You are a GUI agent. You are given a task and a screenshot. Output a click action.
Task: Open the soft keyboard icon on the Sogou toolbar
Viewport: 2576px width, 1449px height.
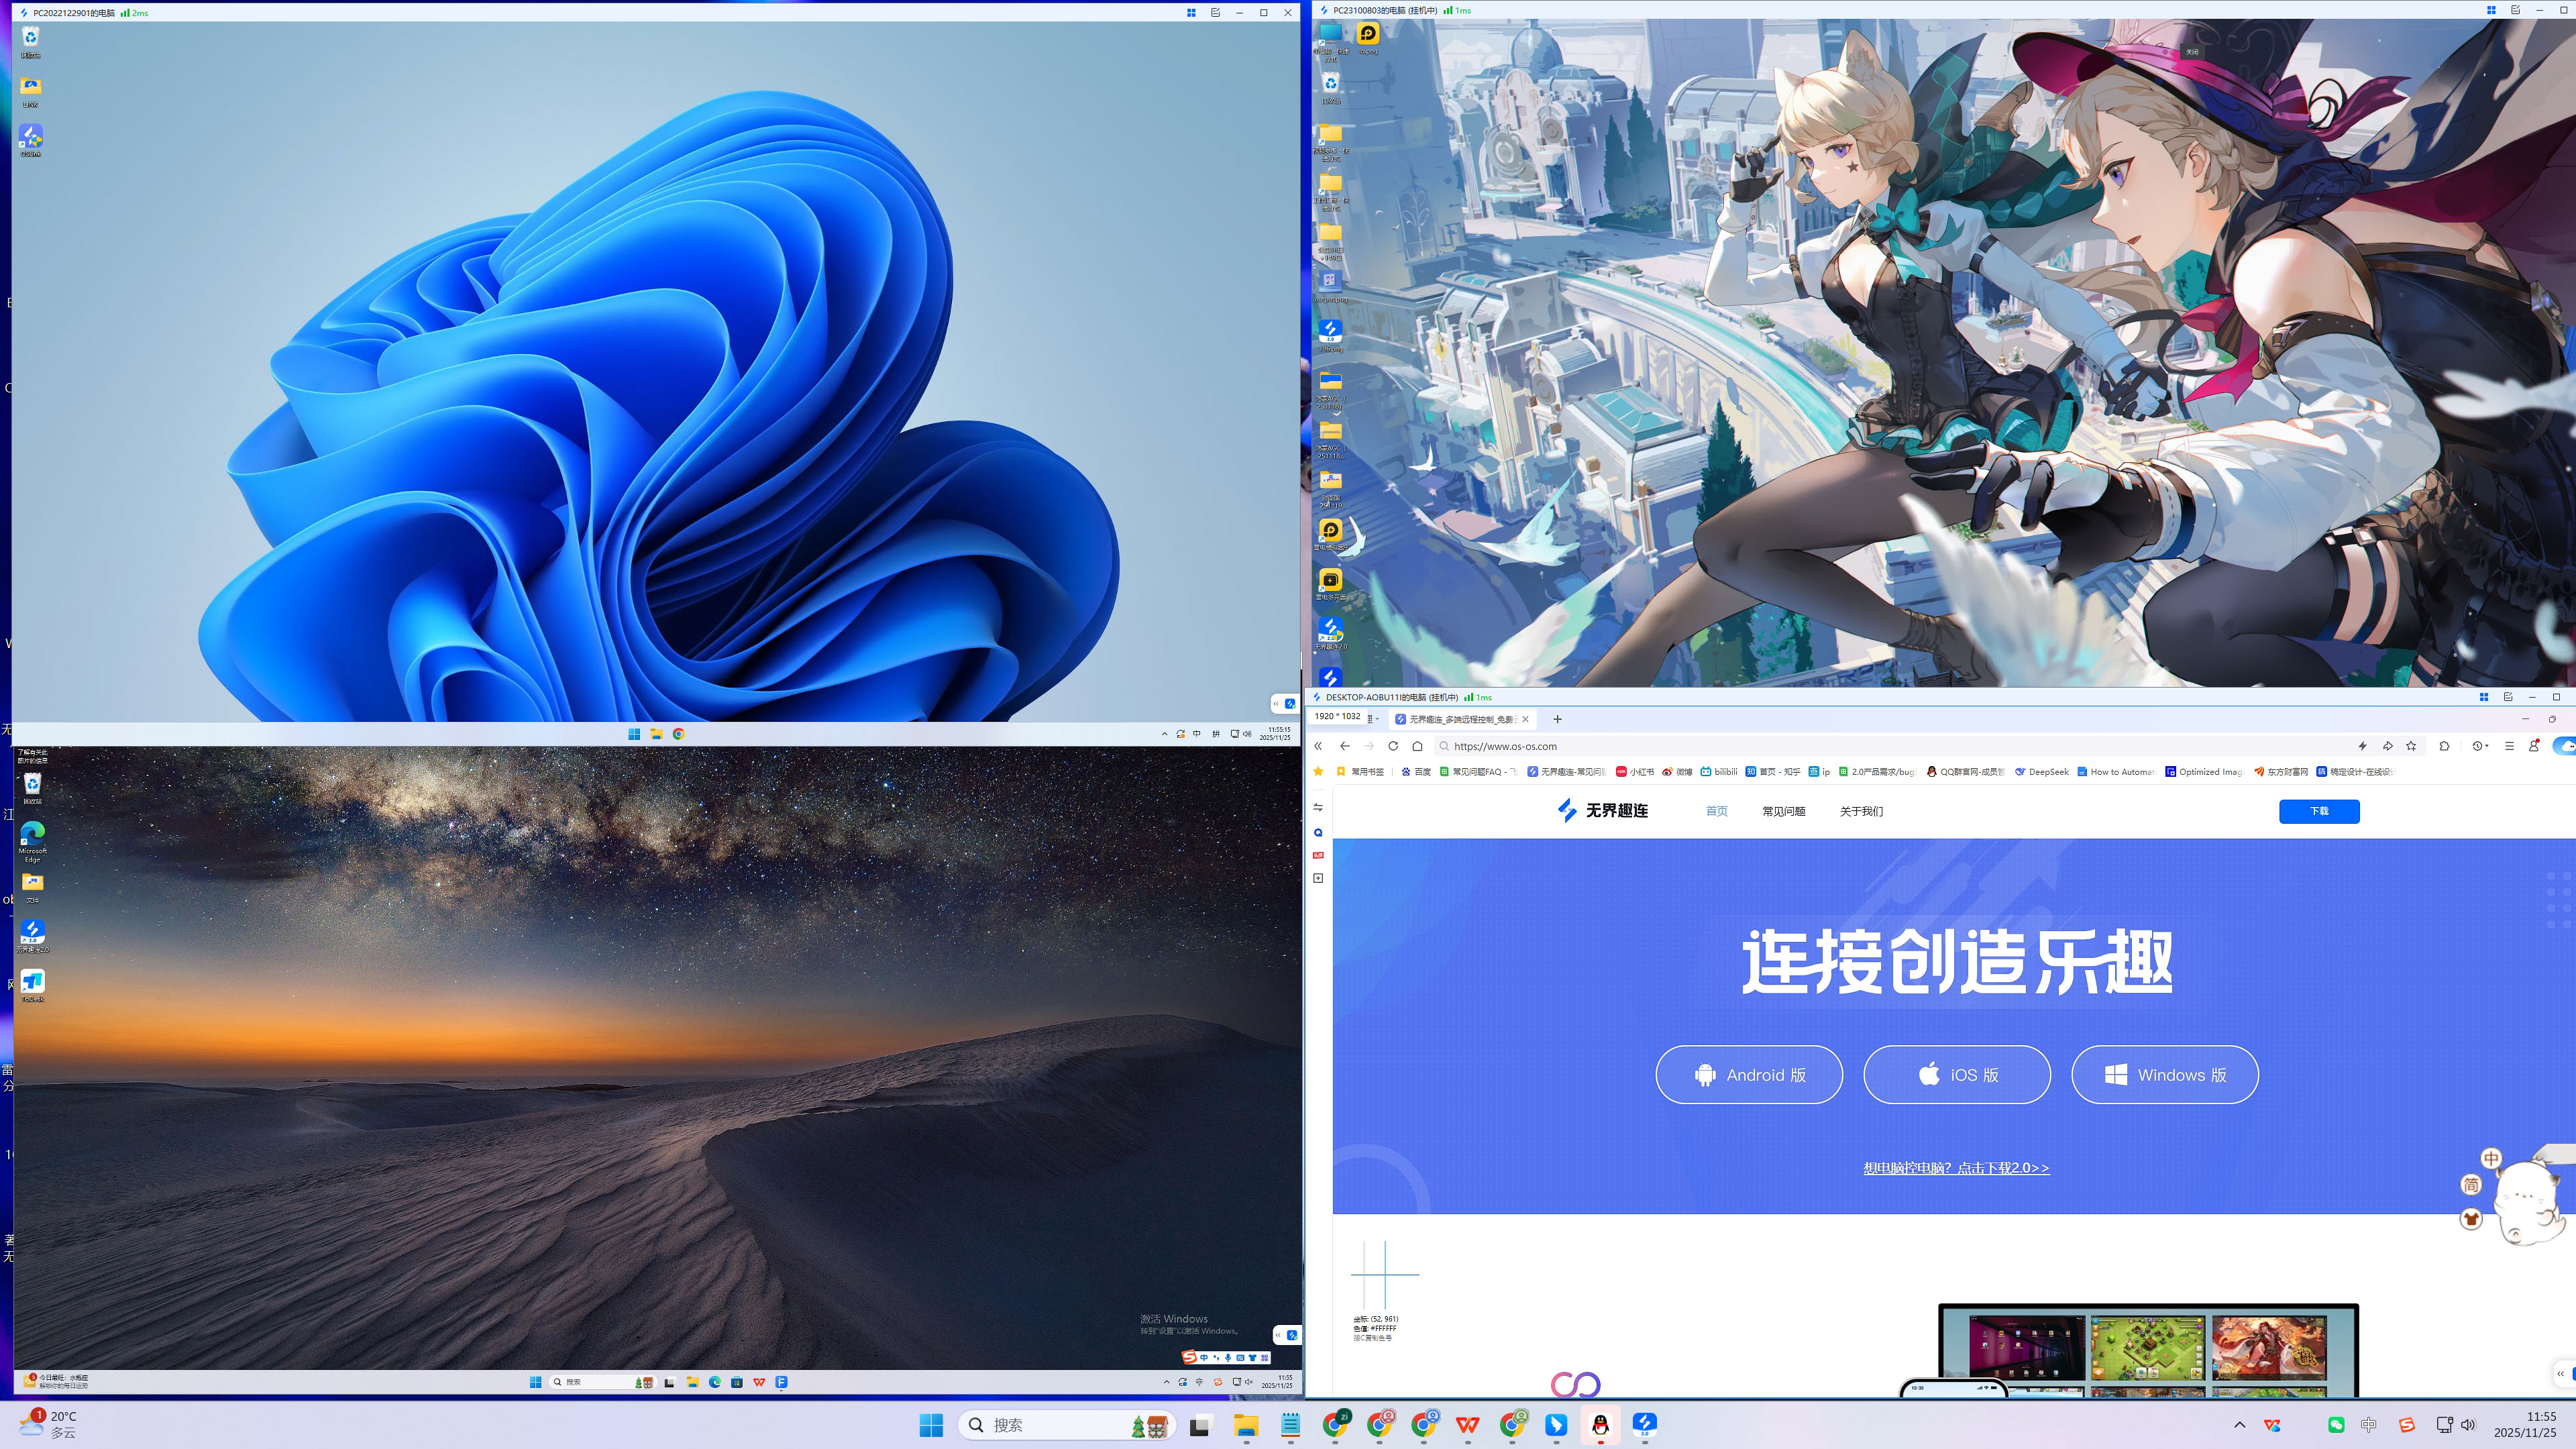tap(1241, 1358)
